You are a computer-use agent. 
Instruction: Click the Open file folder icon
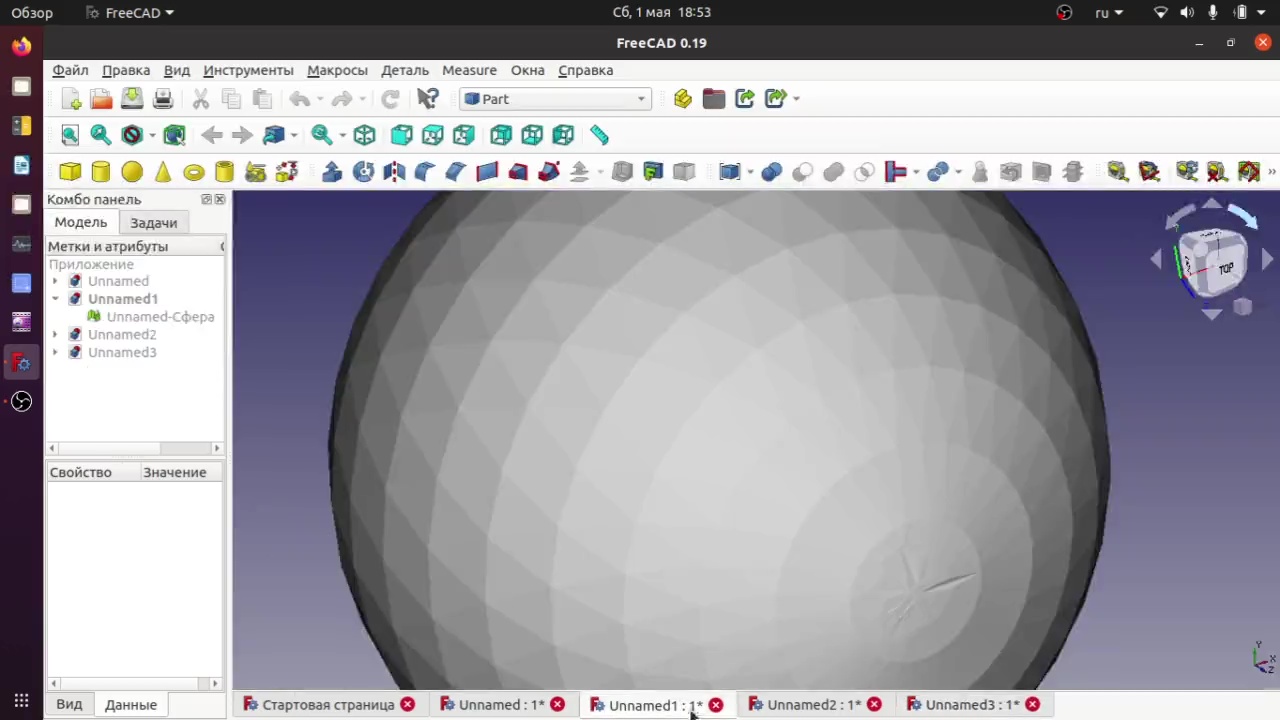[101, 99]
